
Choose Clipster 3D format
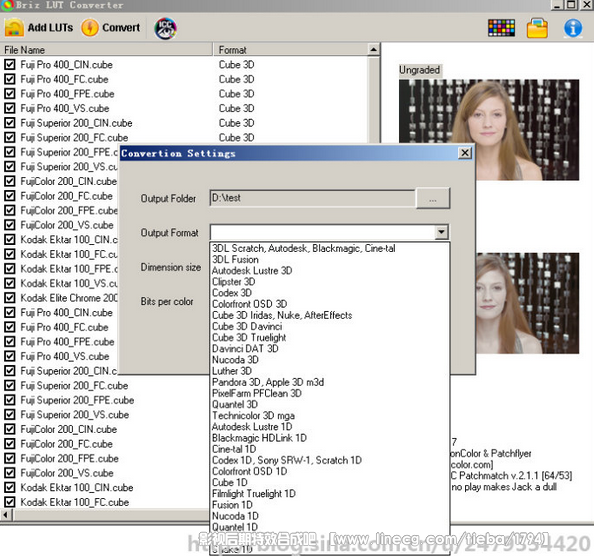coord(233,282)
